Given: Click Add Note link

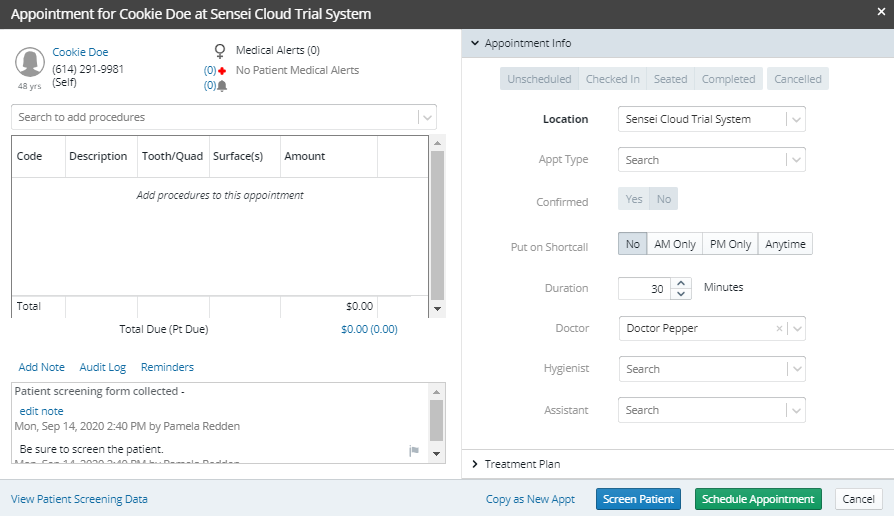Looking at the screenshot, I should (42, 367).
